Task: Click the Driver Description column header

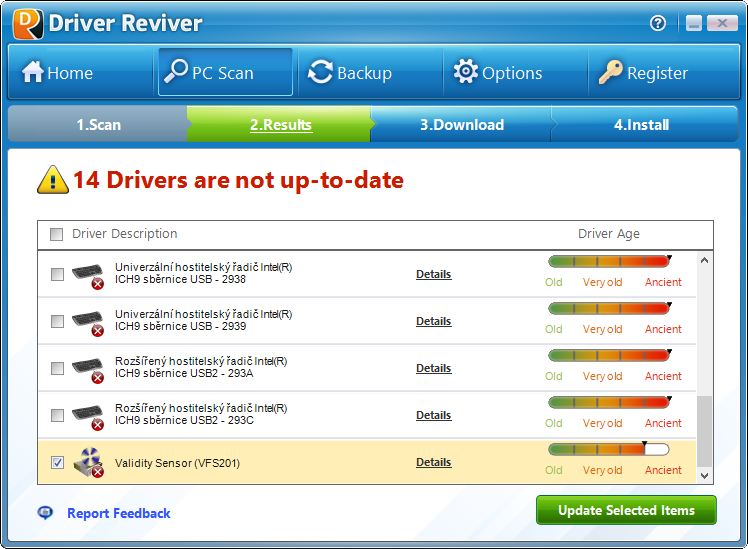Action: point(125,234)
